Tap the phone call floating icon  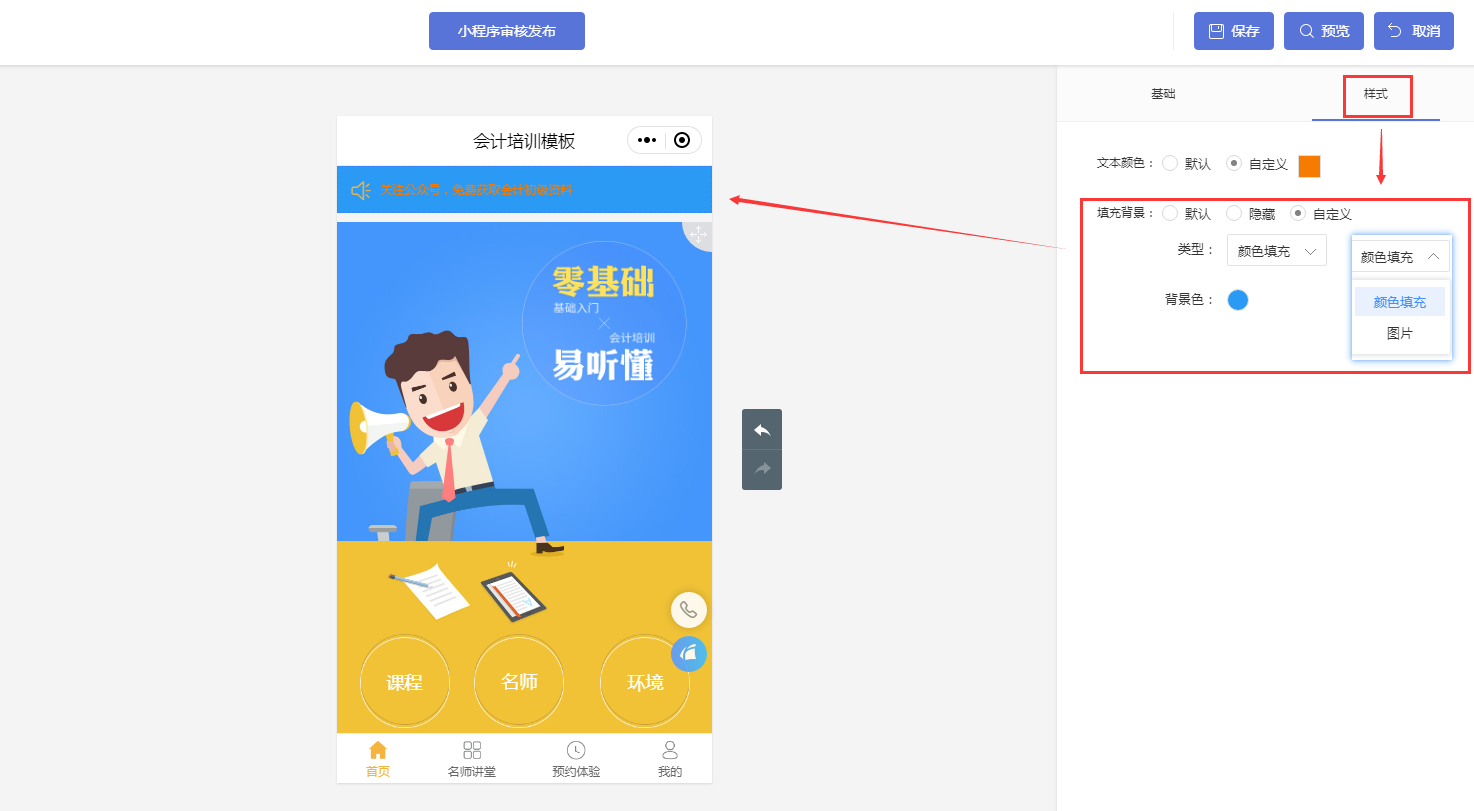(x=688, y=610)
